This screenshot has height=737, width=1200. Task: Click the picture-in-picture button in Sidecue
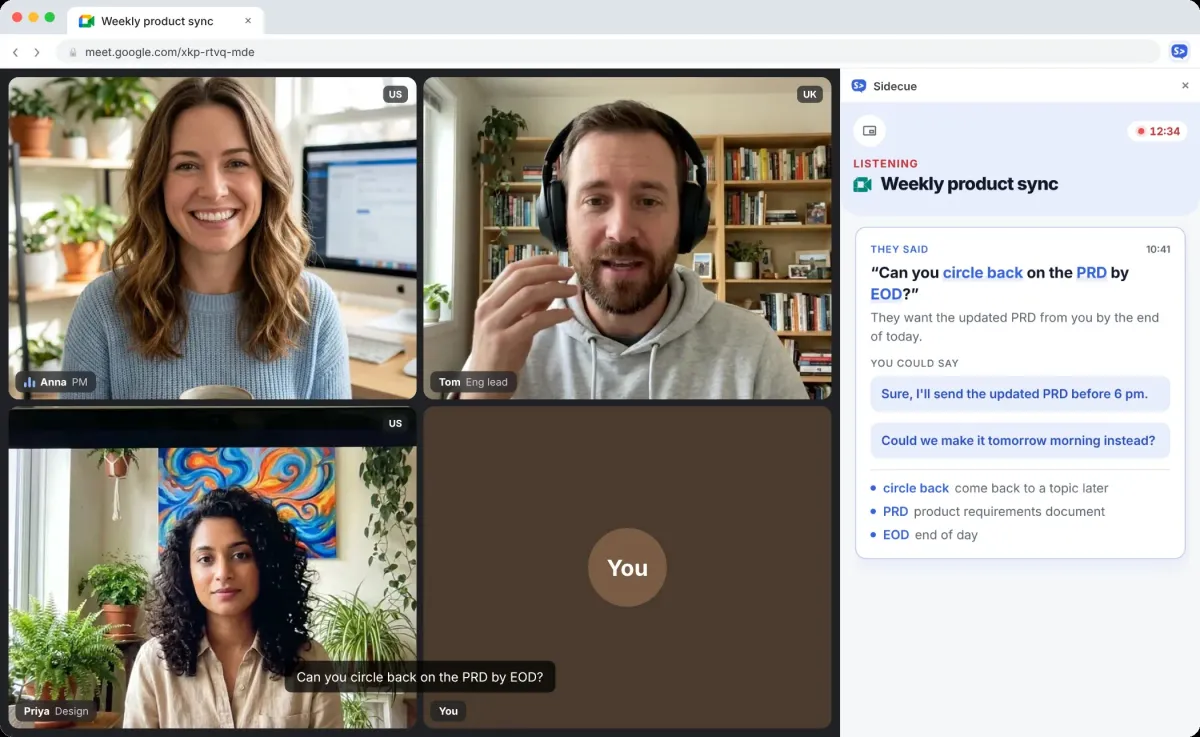(x=869, y=131)
